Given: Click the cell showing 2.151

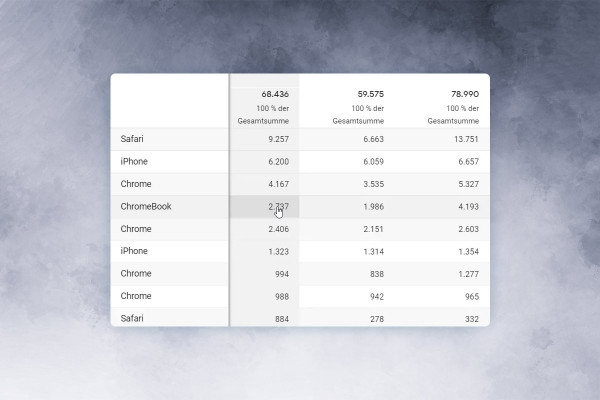Looking at the screenshot, I should pos(373,229).
